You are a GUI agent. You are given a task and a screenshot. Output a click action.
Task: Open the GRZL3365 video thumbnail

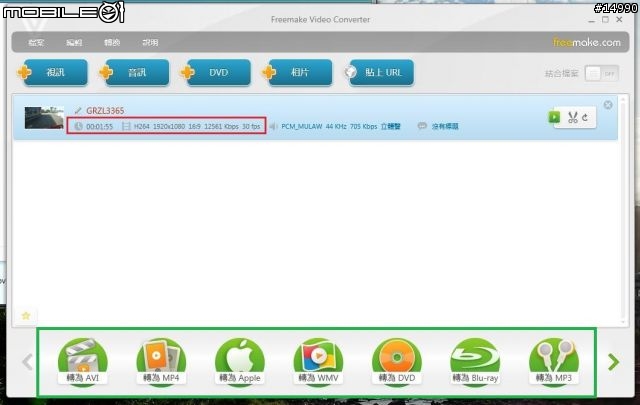click(x=44, y=118)
